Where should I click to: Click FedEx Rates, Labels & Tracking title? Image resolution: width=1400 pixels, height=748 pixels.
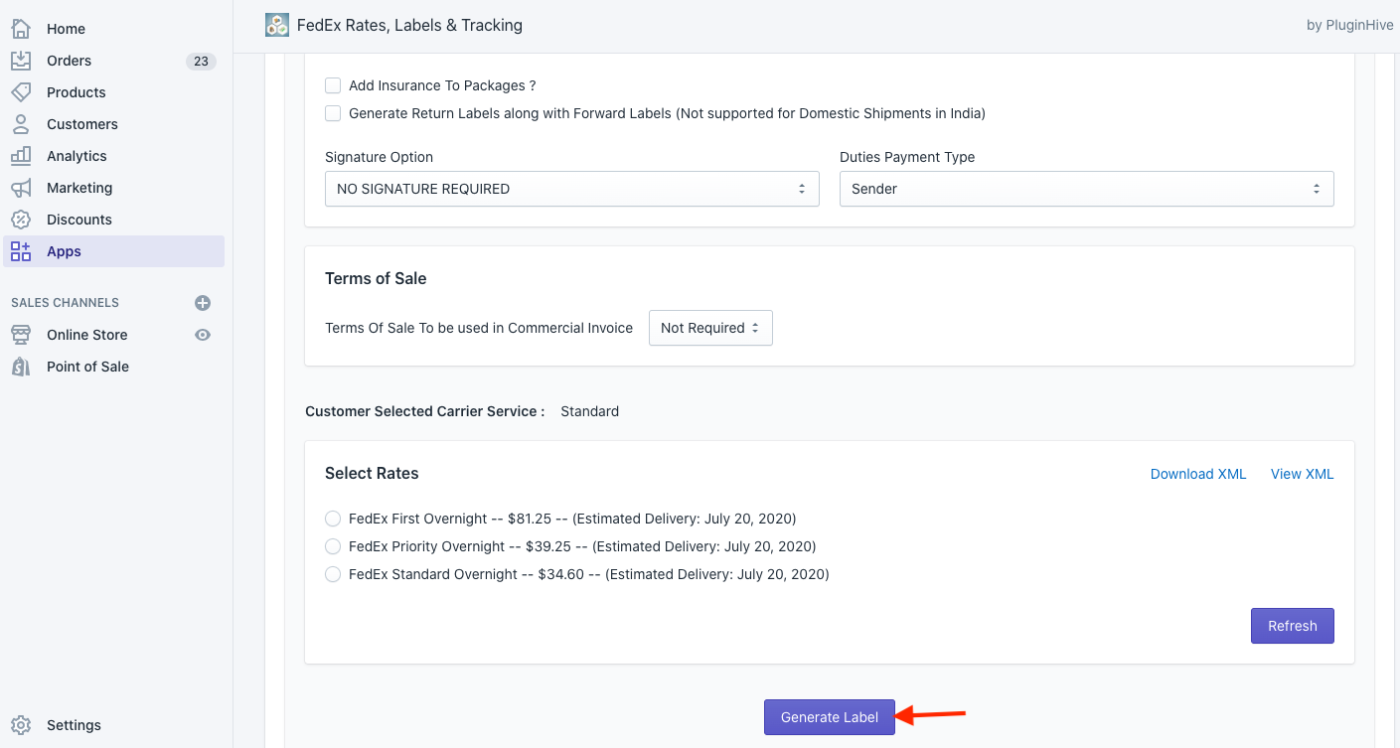click(410, 25)
